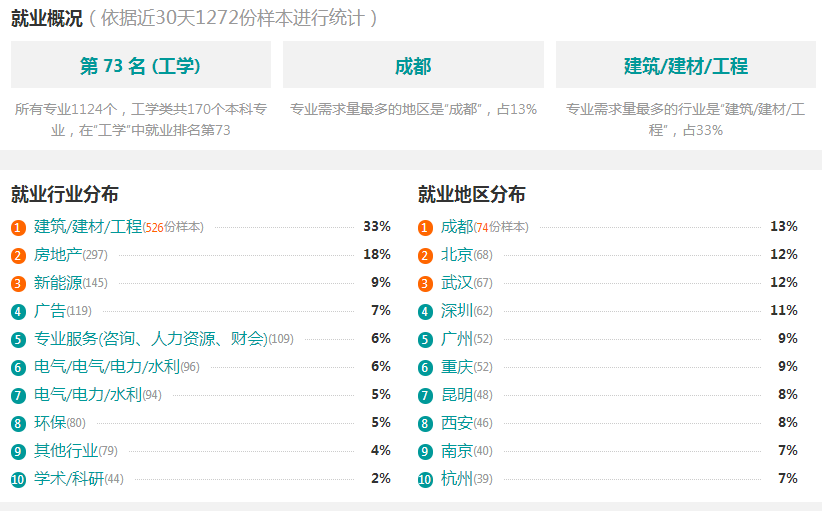The height and width of the screenshot is (511, 822).
Task: Click rank badge 2 beside 房地产
Action: tap(18, 256)
